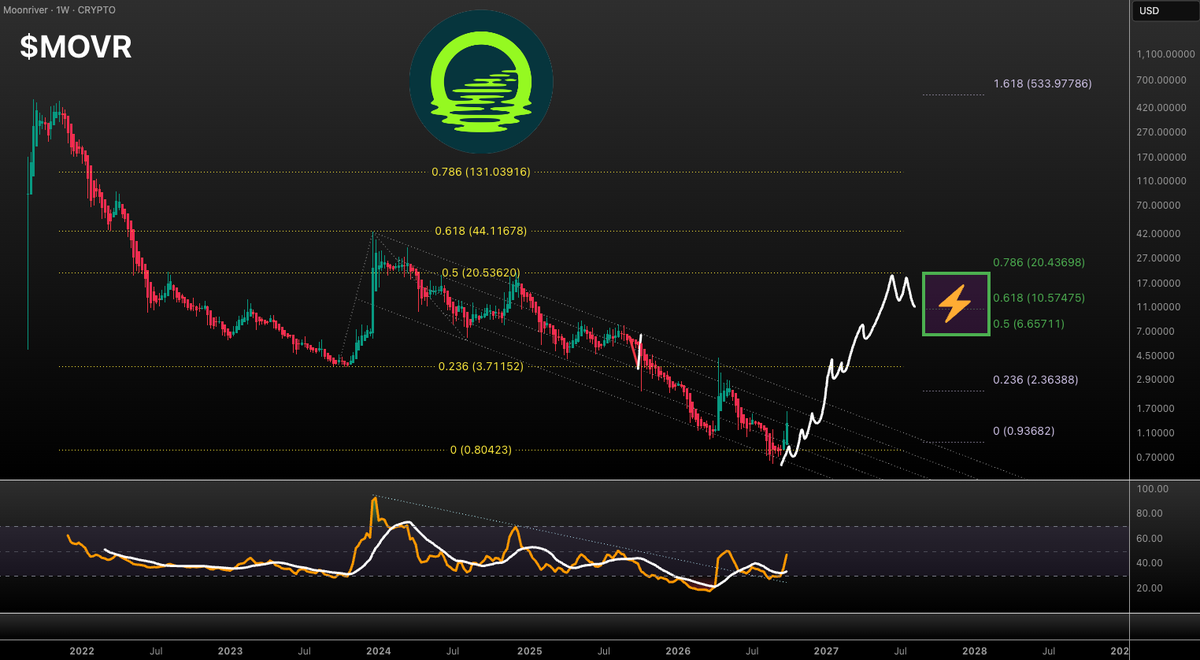
Task: Click the lightning bolt icon in green box
Action: (x=955, y=303)
